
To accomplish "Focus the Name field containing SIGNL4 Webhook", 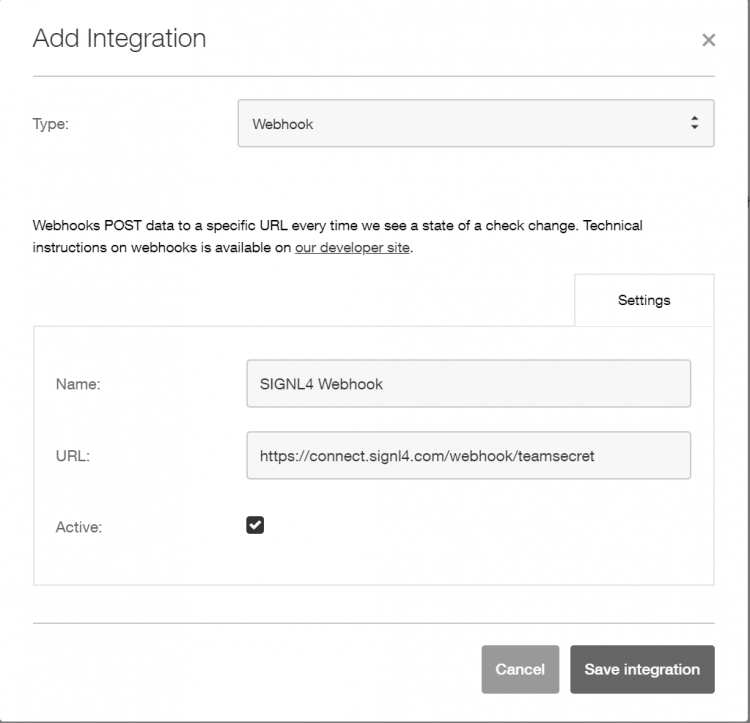I will coord(468,383).
